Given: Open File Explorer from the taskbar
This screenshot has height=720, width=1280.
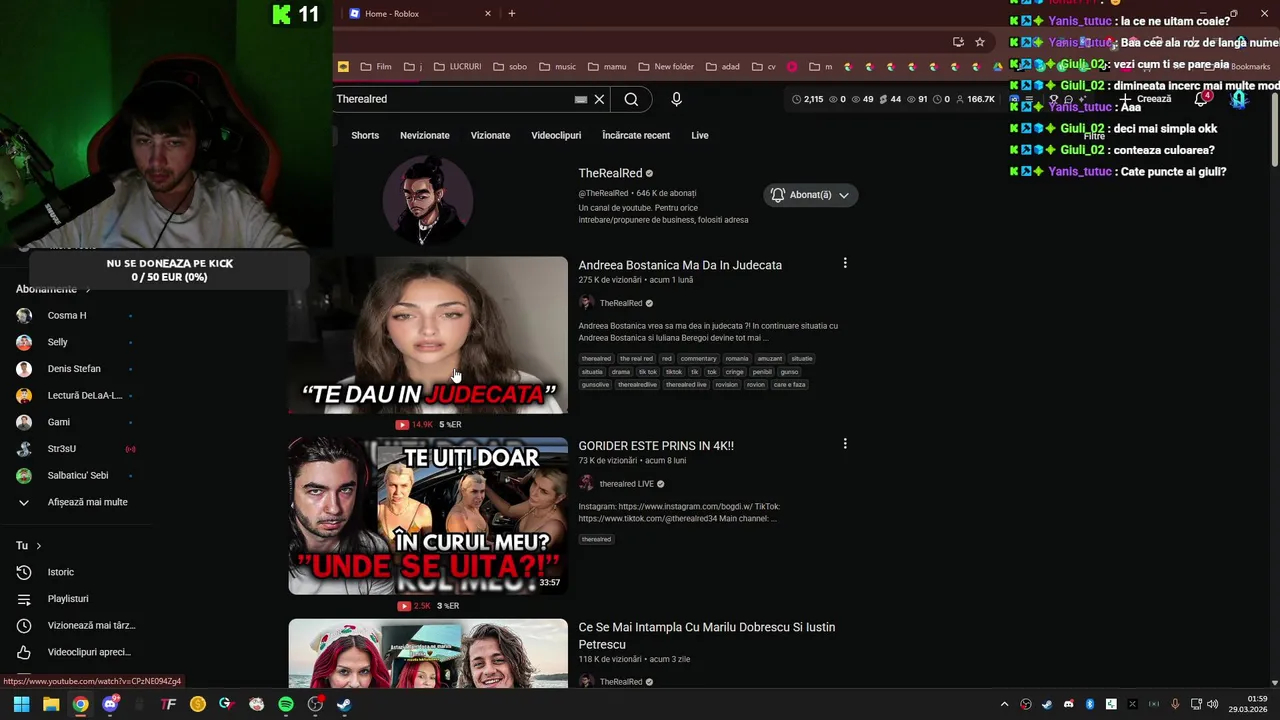Looking at the screenshot, I should (x=51, y=704).
